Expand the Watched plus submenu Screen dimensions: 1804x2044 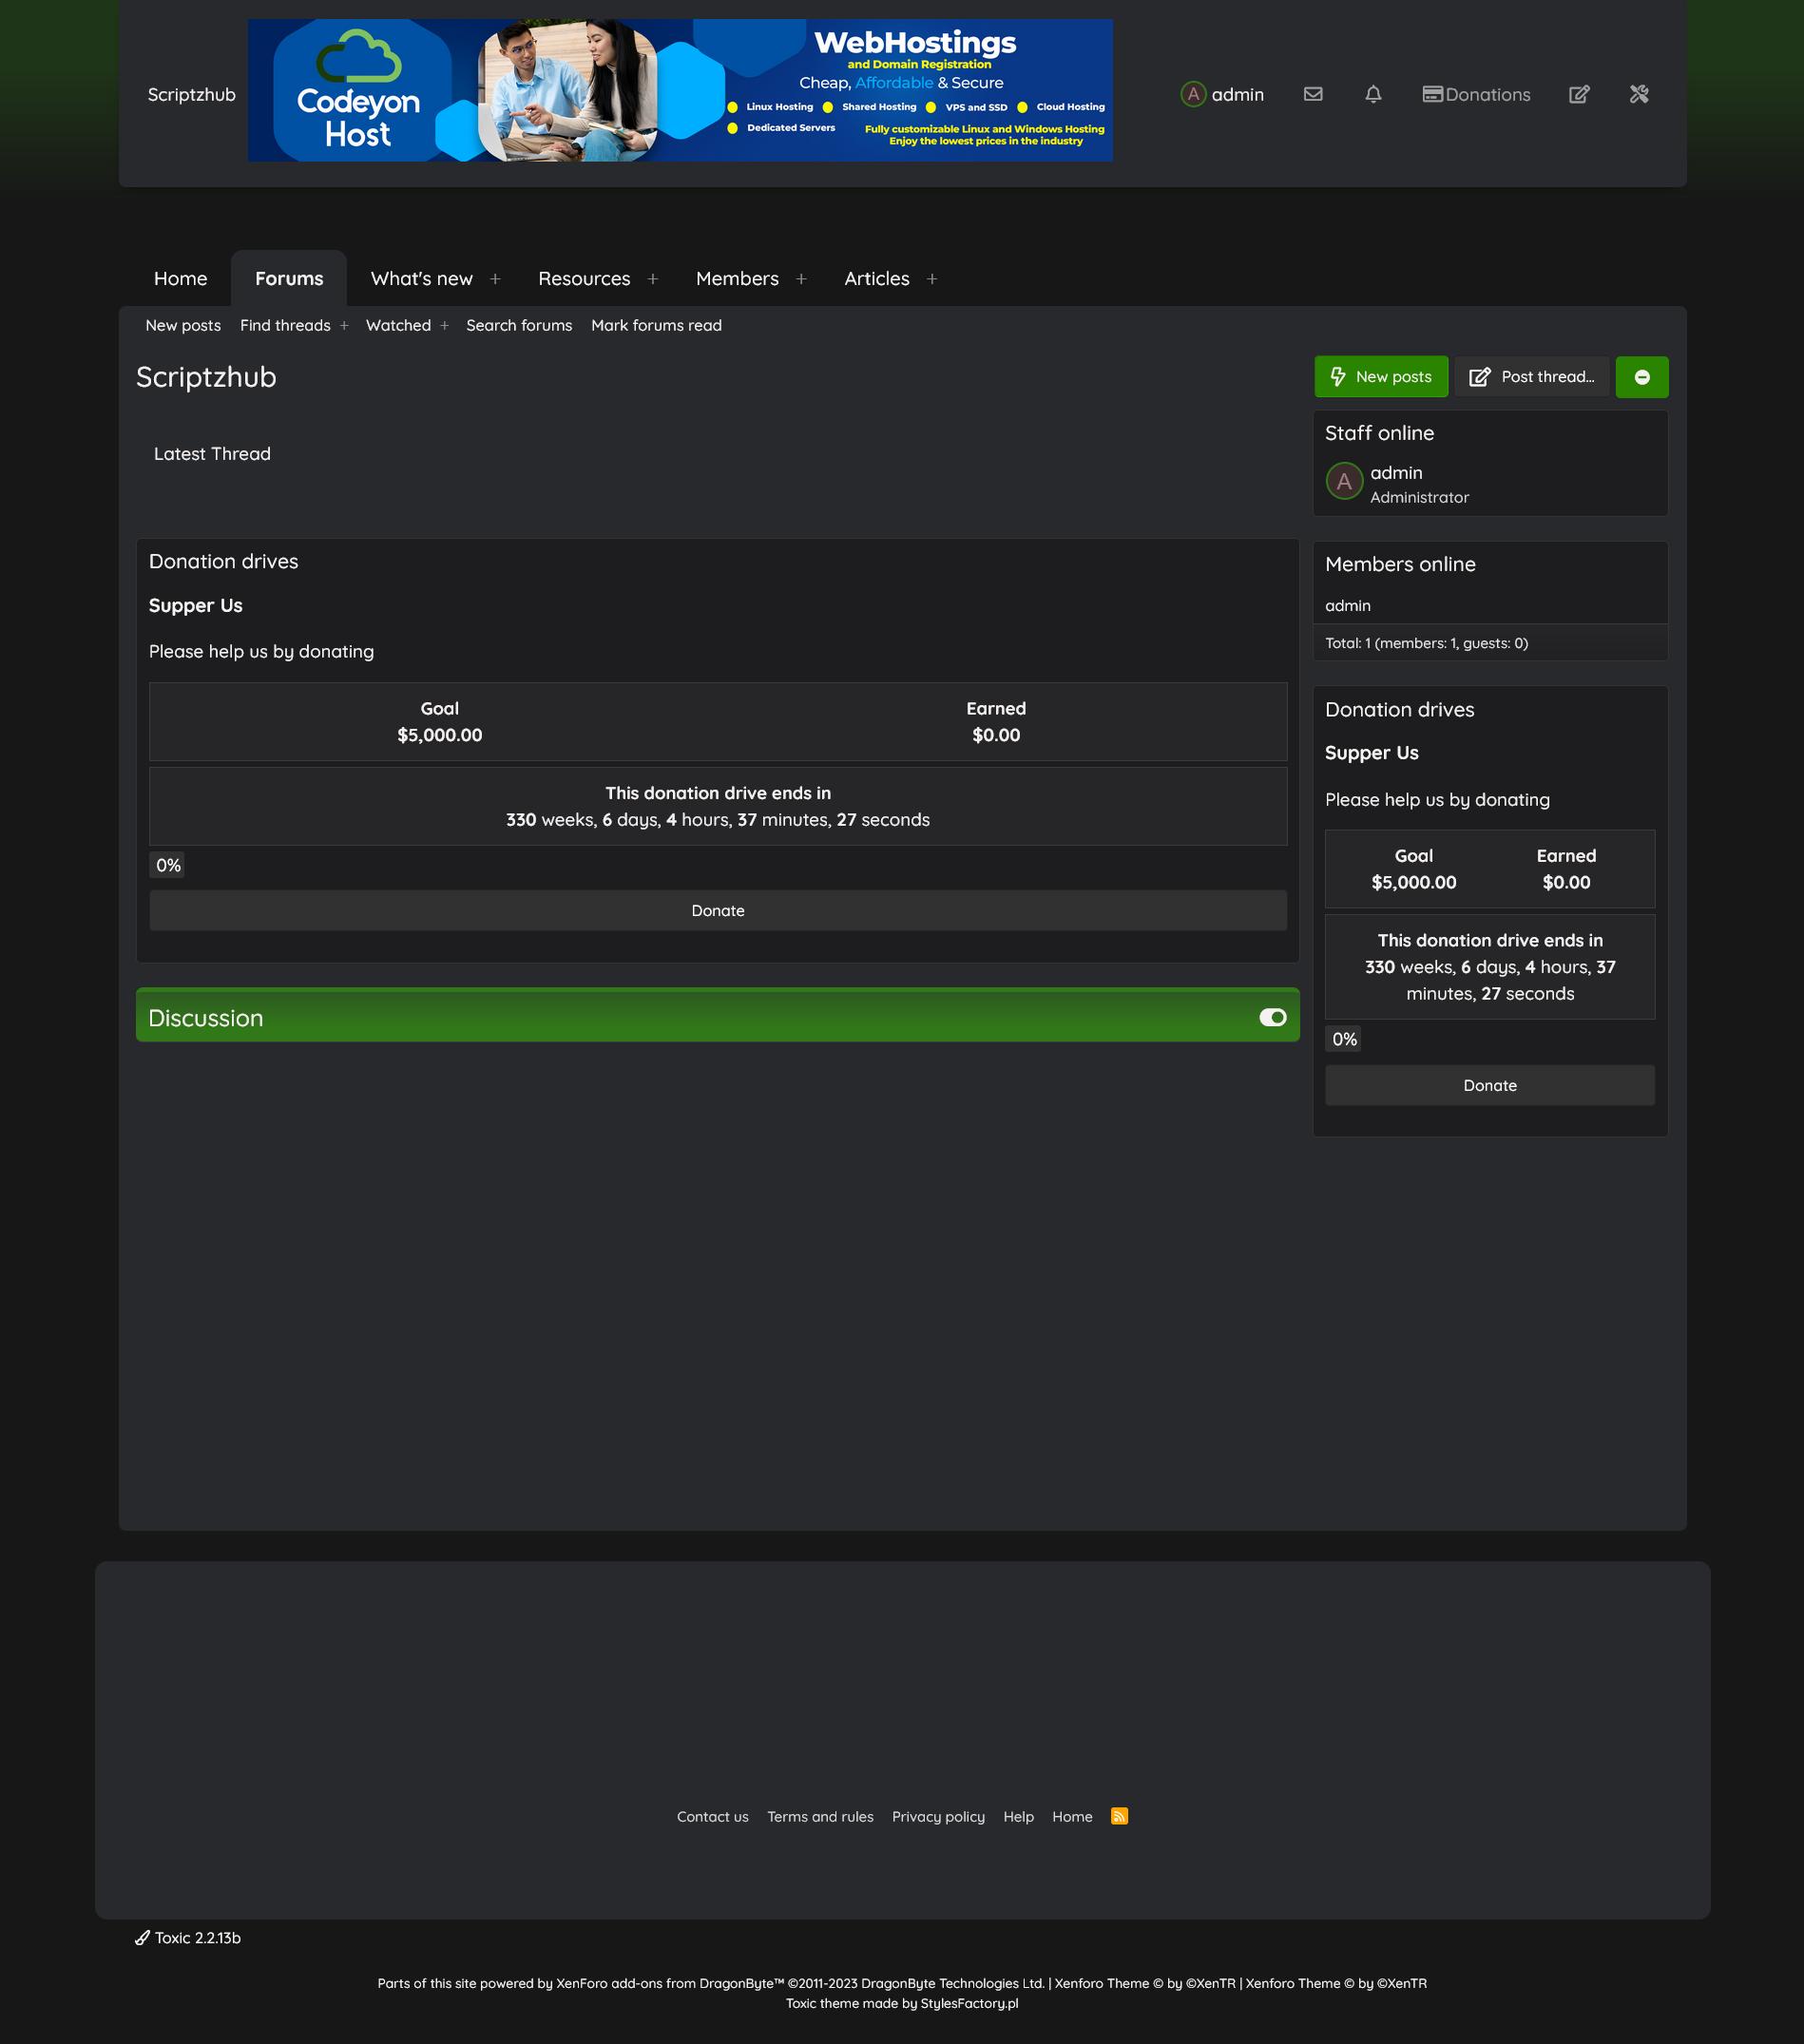point(445,326)
